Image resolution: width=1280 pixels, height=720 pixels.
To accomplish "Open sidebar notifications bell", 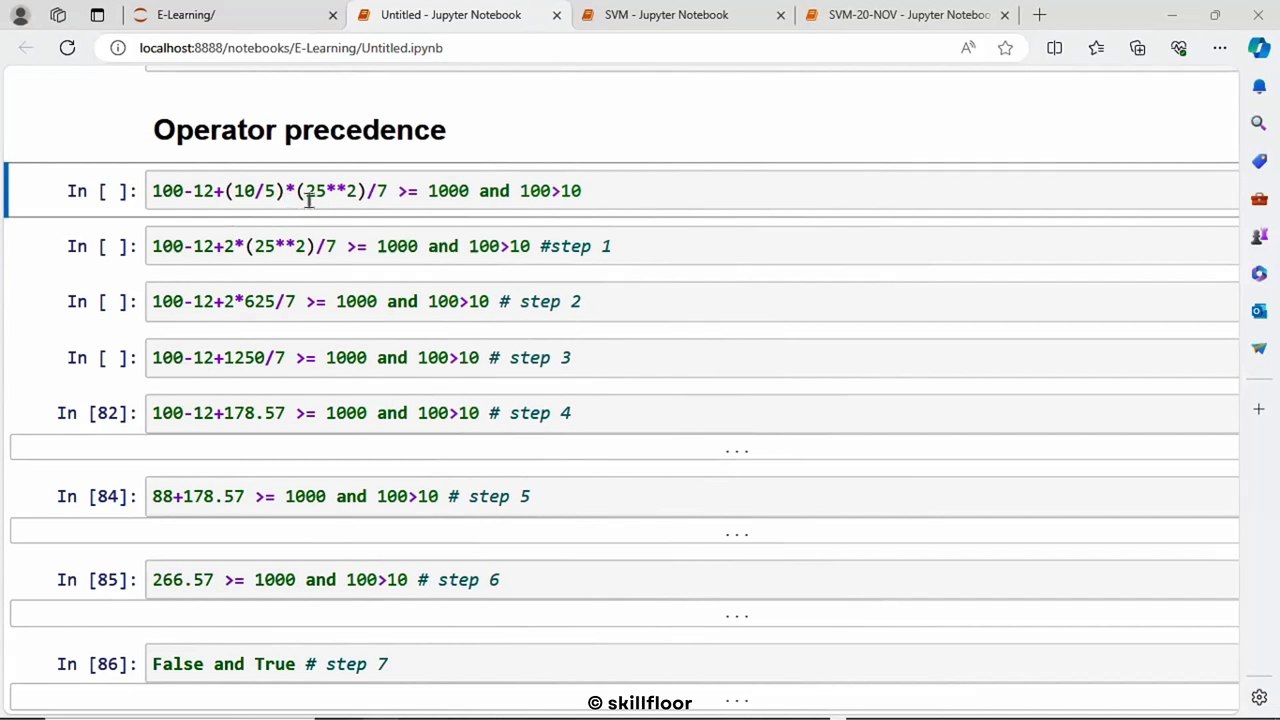I will pyautogui.click(x=1259, y=87).
